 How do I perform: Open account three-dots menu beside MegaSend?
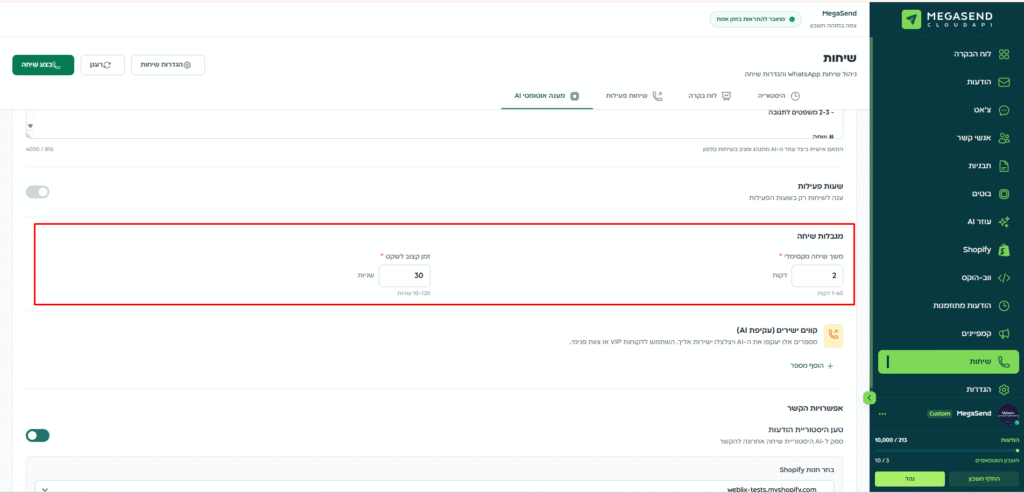[x=882, y=413]
